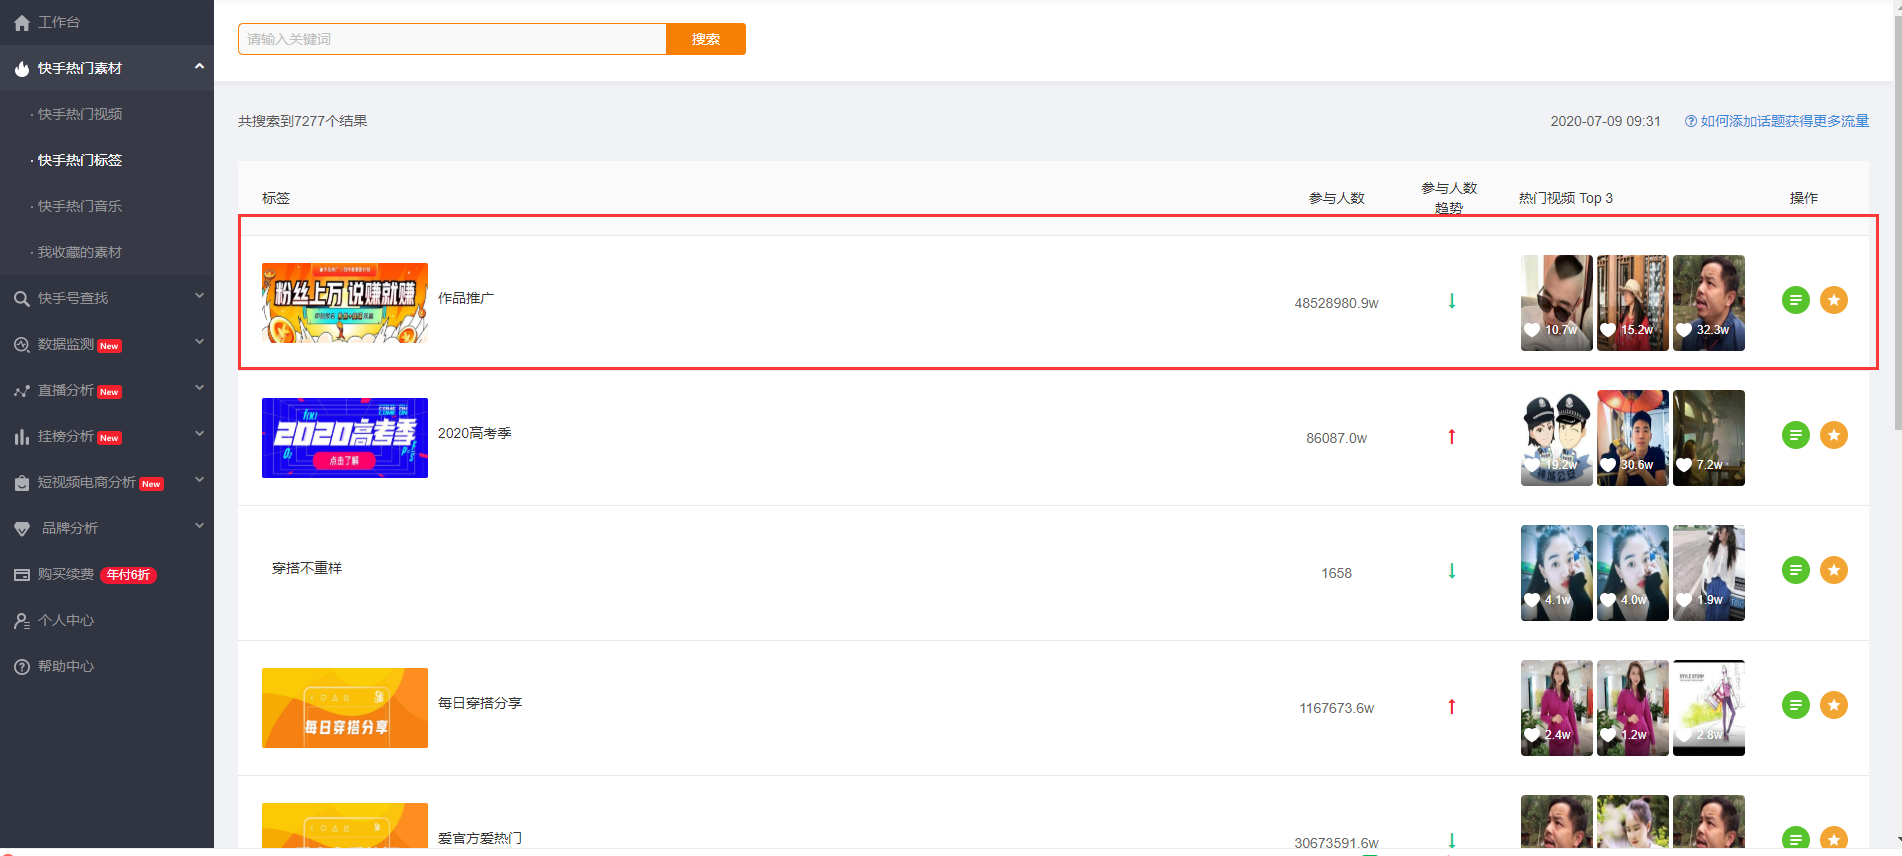This screenshot has width=1902, height=856.
Task: Click the red up arrow for 每日穿搭分享
Action: click(1452, 706)
